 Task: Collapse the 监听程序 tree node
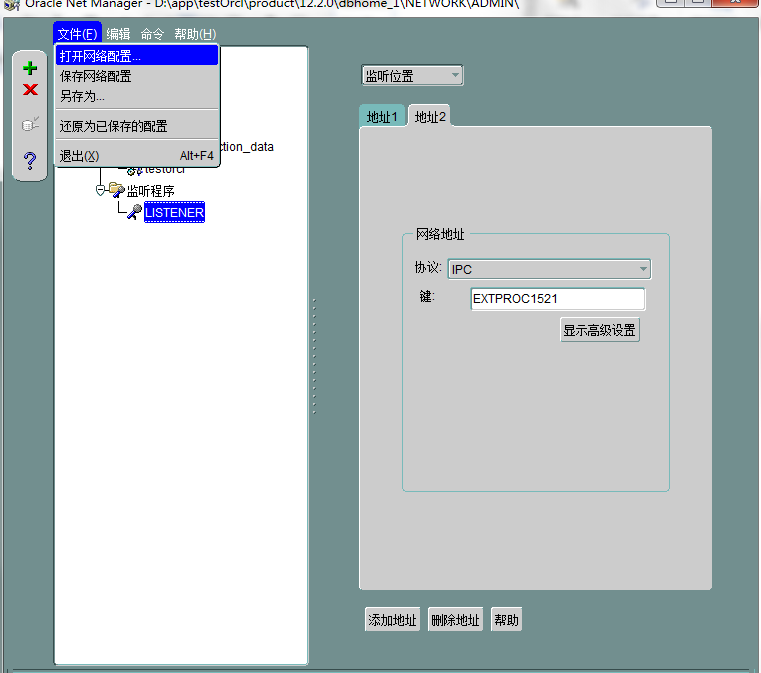100,190
